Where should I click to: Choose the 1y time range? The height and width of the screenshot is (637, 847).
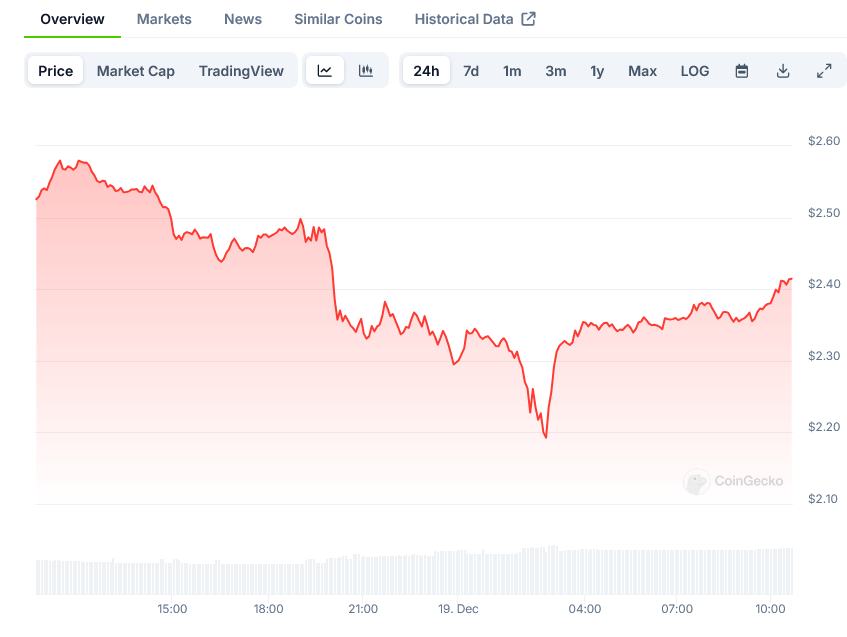coord(597,71)
